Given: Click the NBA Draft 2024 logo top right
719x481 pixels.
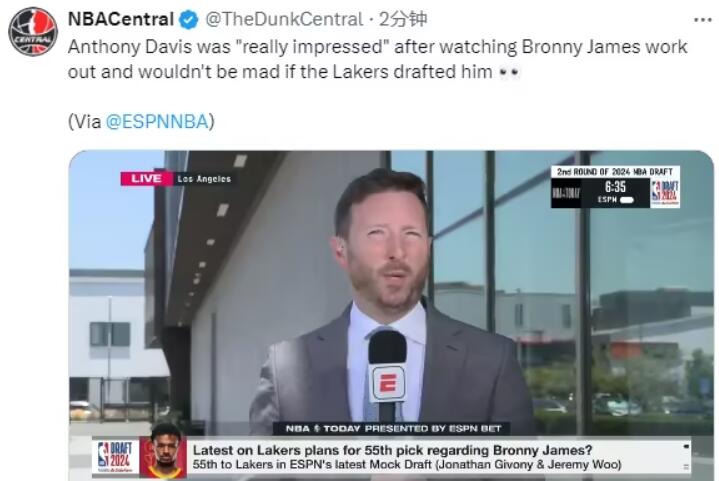Looking at the screenshot, I should click(x=665, y=193).
